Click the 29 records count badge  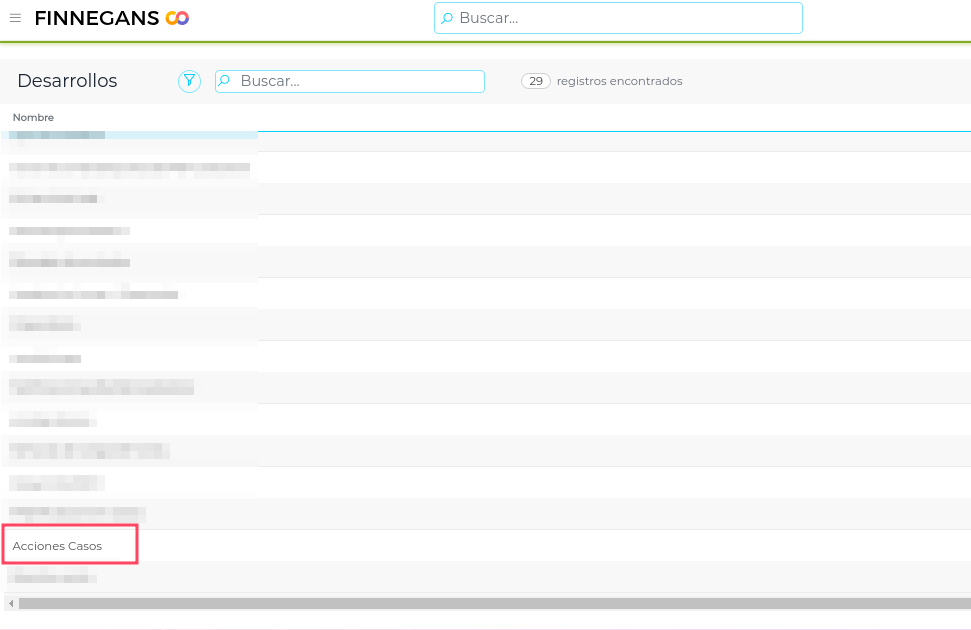click(536, 81)
